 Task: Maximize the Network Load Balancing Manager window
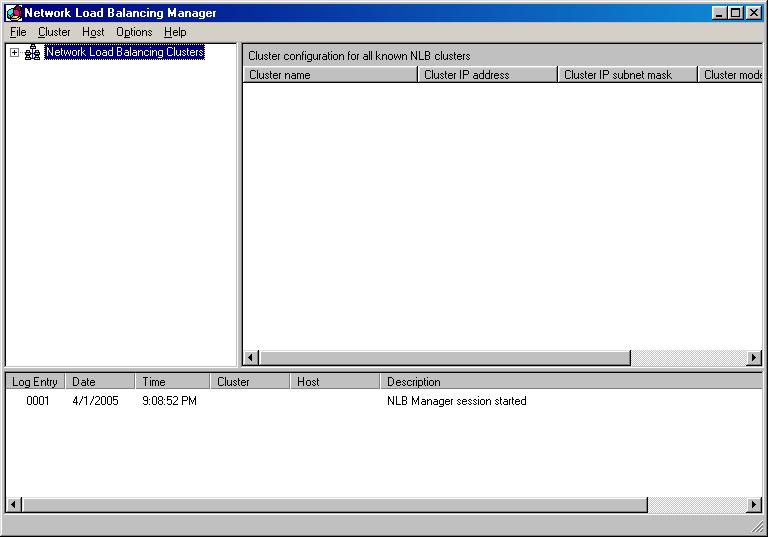tap(736, 13)
